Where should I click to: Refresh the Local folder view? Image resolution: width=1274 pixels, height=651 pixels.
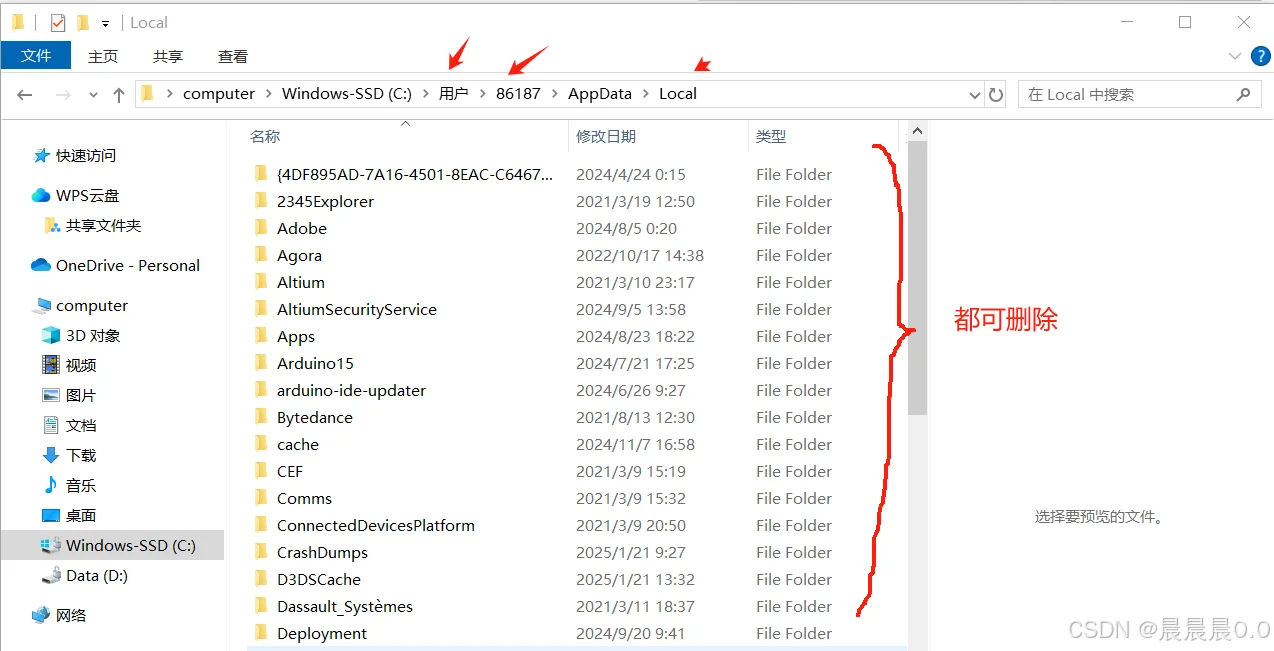coord(996,94)
